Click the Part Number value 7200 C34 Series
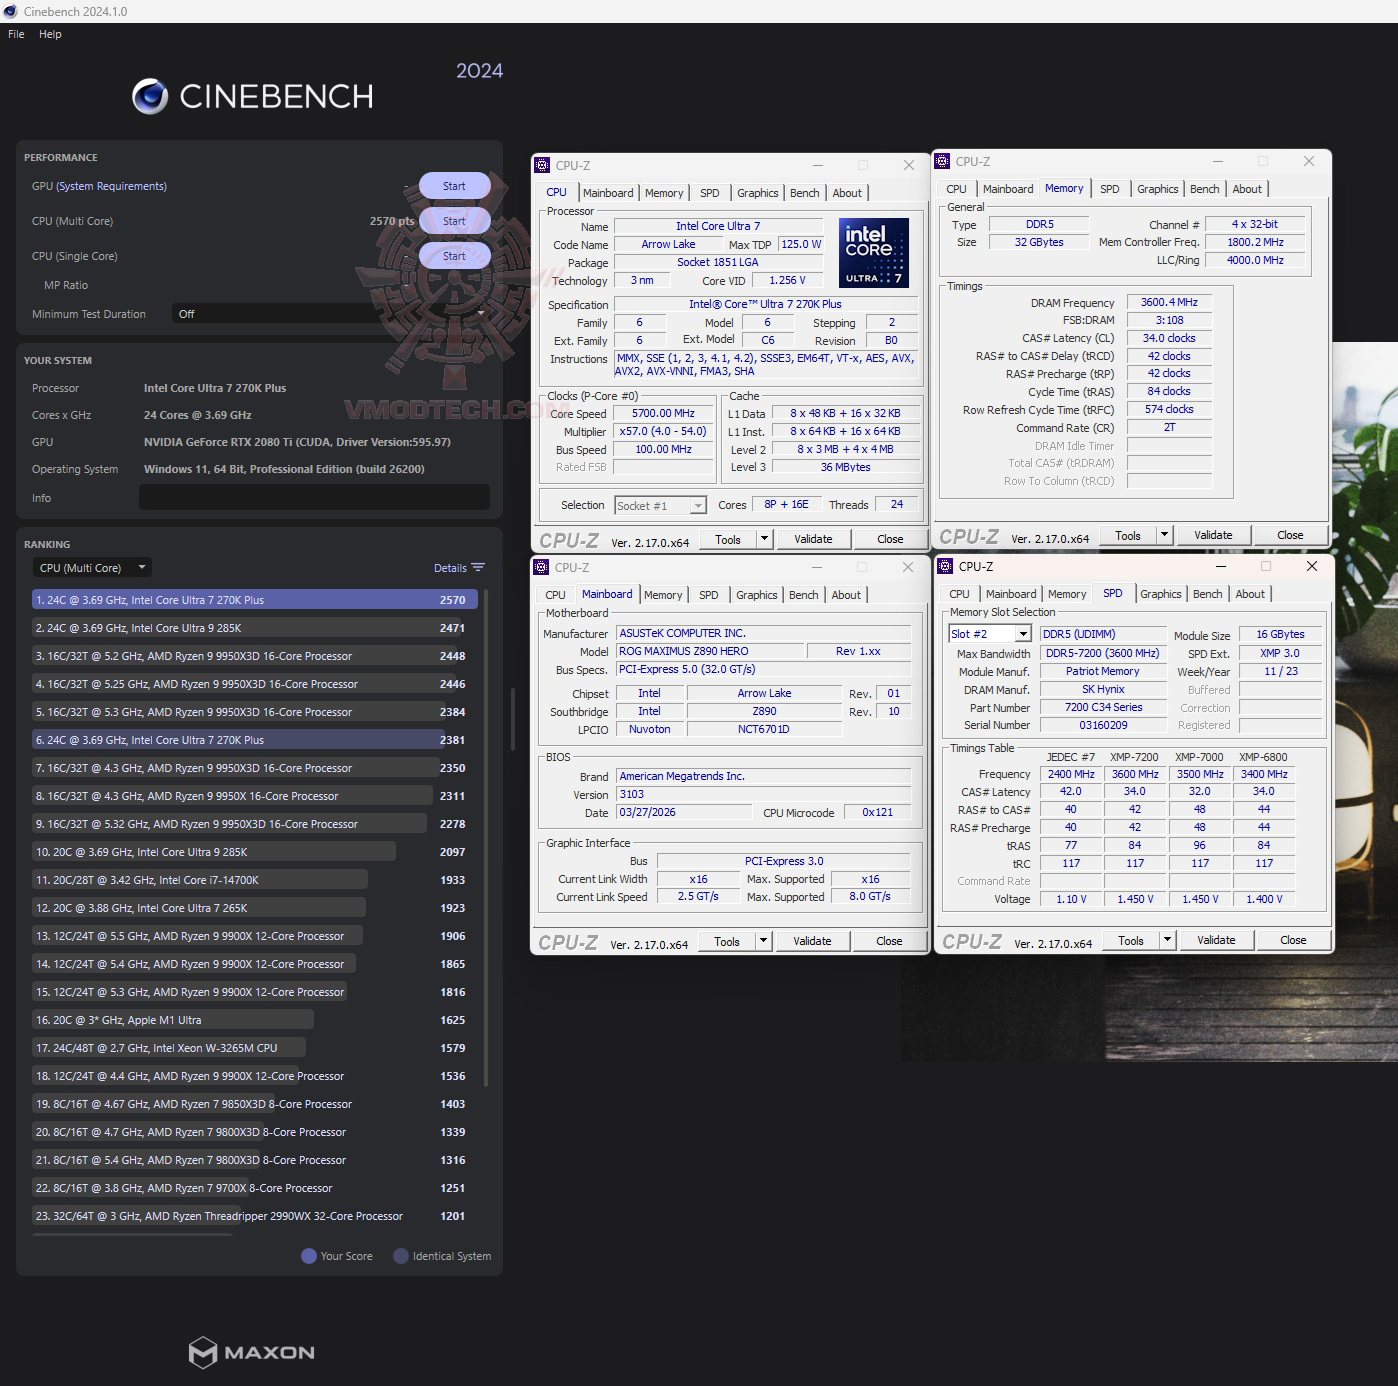The height and width of the screenshot is (1386, 1398). click(1103, 707)
